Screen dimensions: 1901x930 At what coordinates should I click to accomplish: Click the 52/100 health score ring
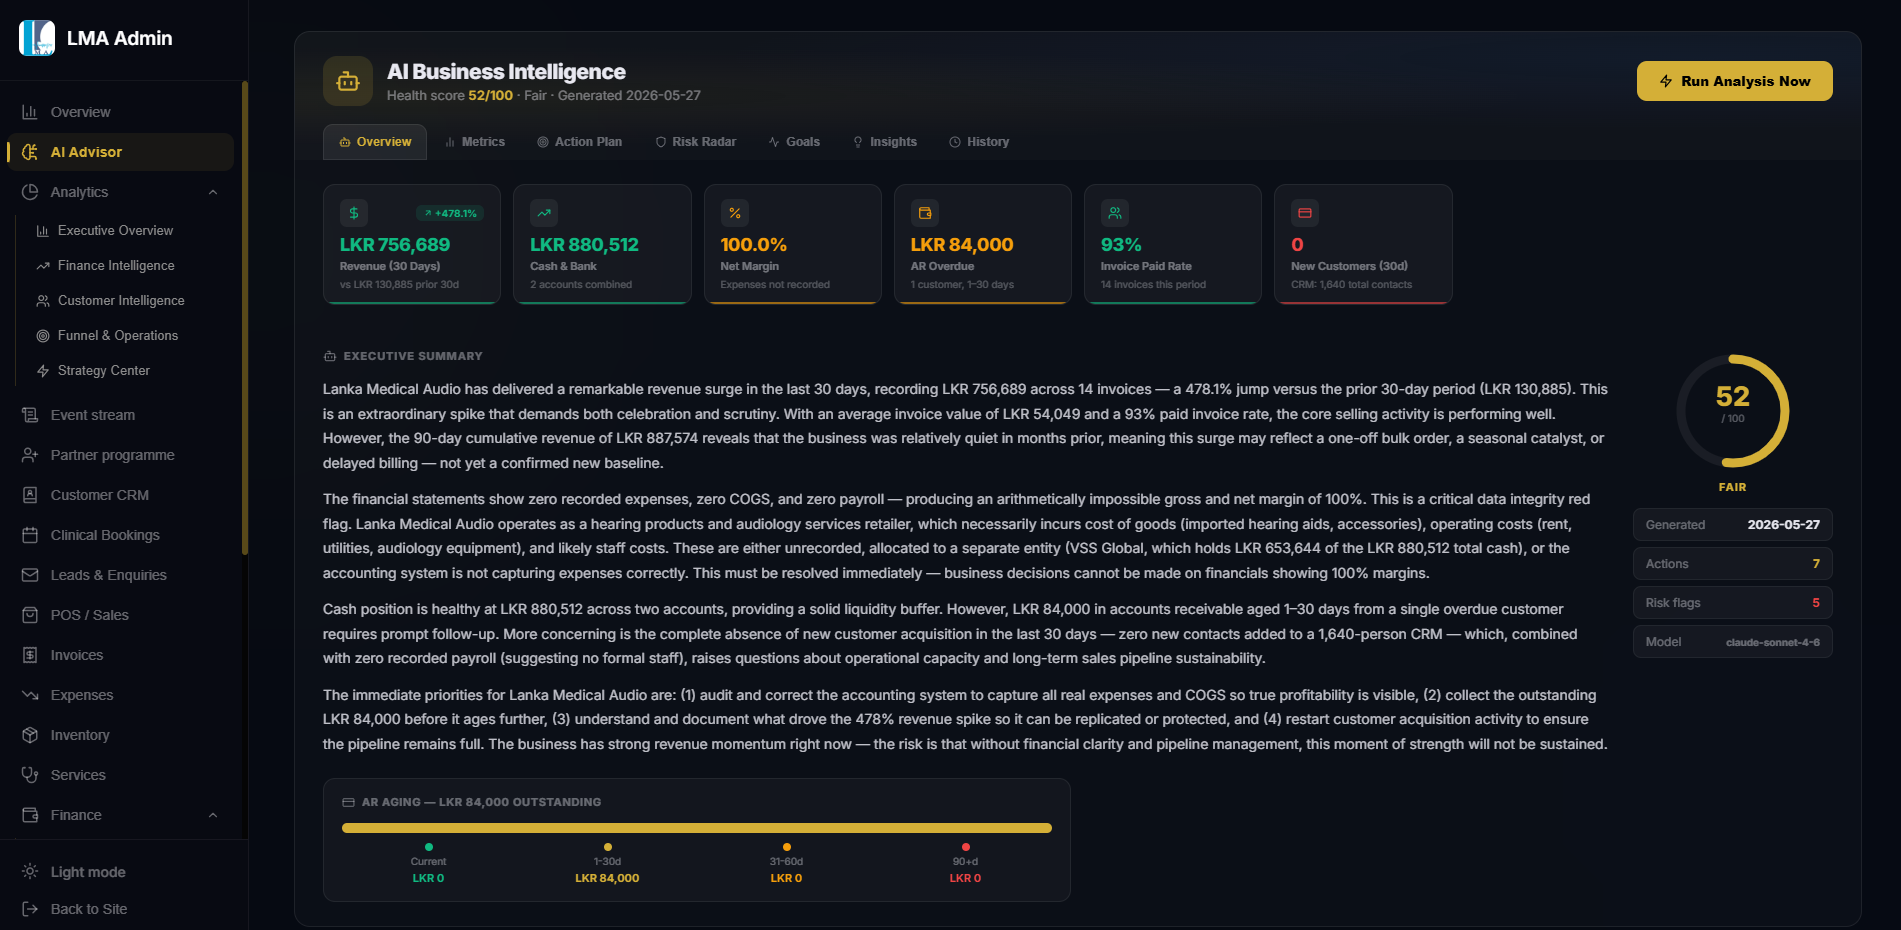coord(1732,411)
